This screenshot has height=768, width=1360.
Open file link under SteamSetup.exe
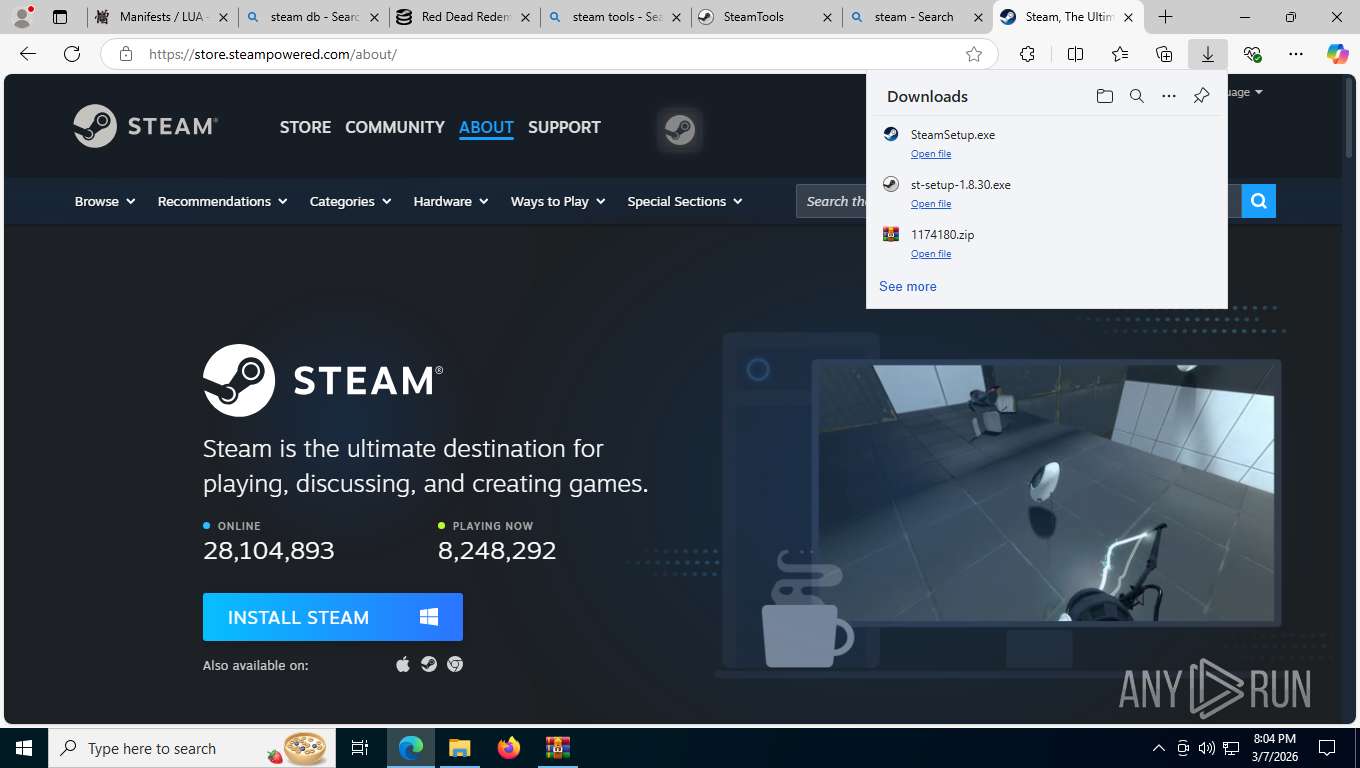[931, 154]
